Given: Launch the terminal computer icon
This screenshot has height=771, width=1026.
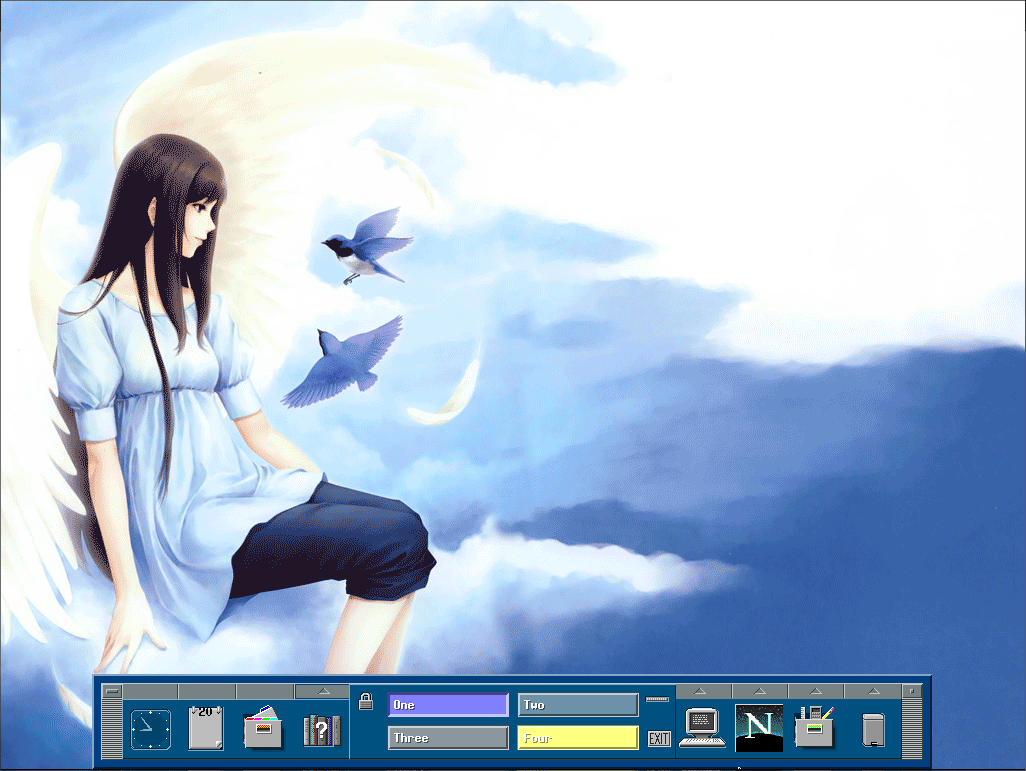Looking at the screenshot, I should click(701, 727).
